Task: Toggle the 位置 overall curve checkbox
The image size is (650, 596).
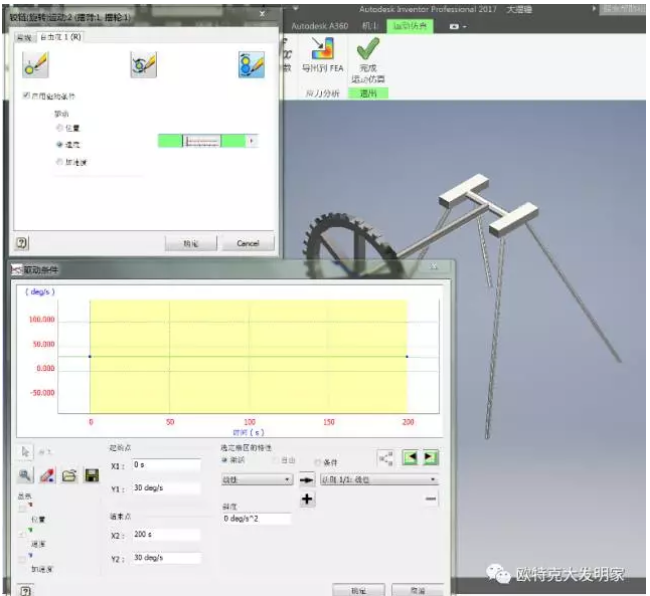Action: tap(22, 508)
